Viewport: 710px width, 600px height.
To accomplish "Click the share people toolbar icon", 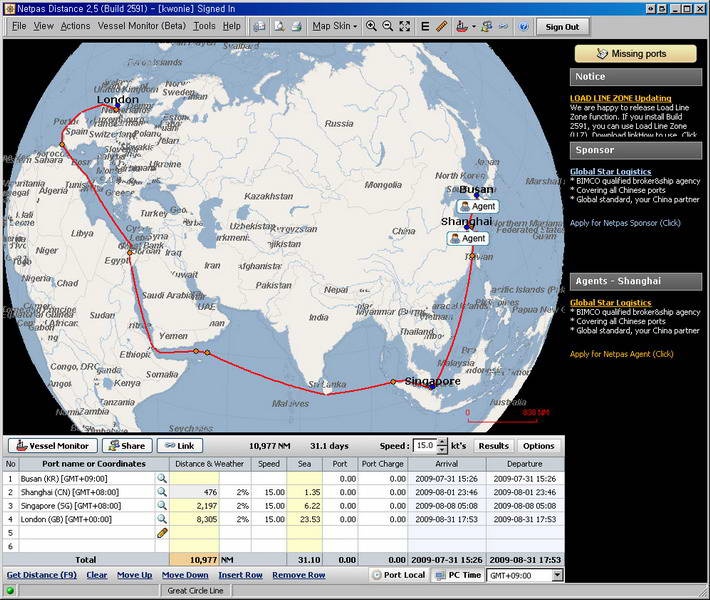I will tap(487, 26).
